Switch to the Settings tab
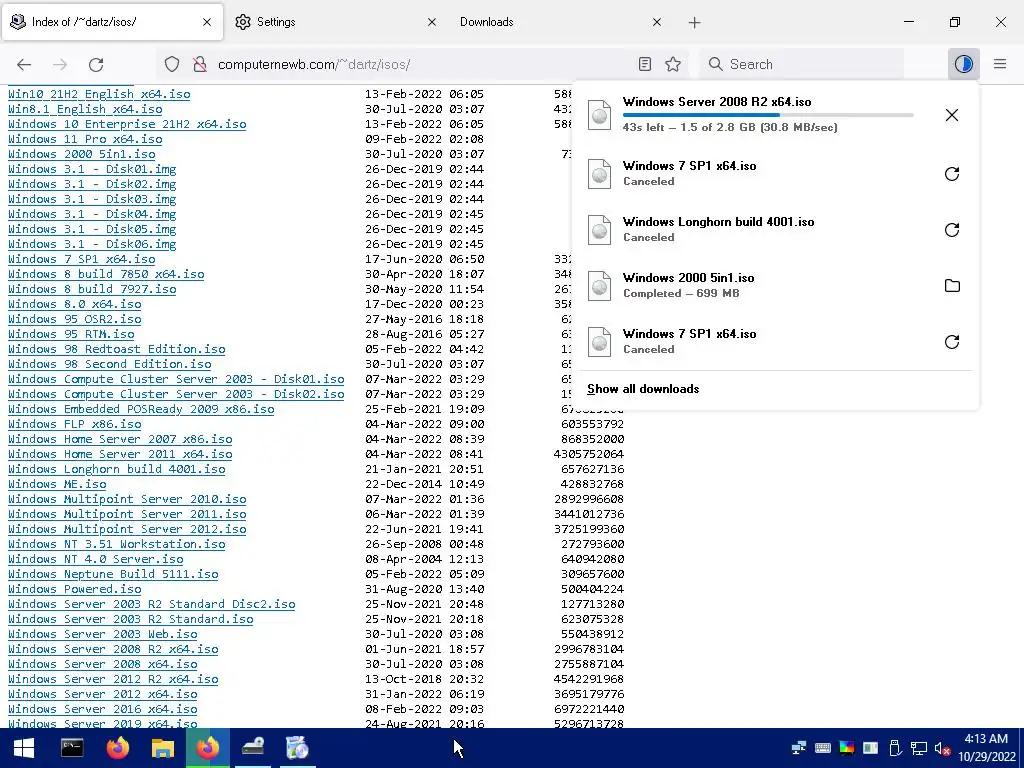 pos(334,22)
